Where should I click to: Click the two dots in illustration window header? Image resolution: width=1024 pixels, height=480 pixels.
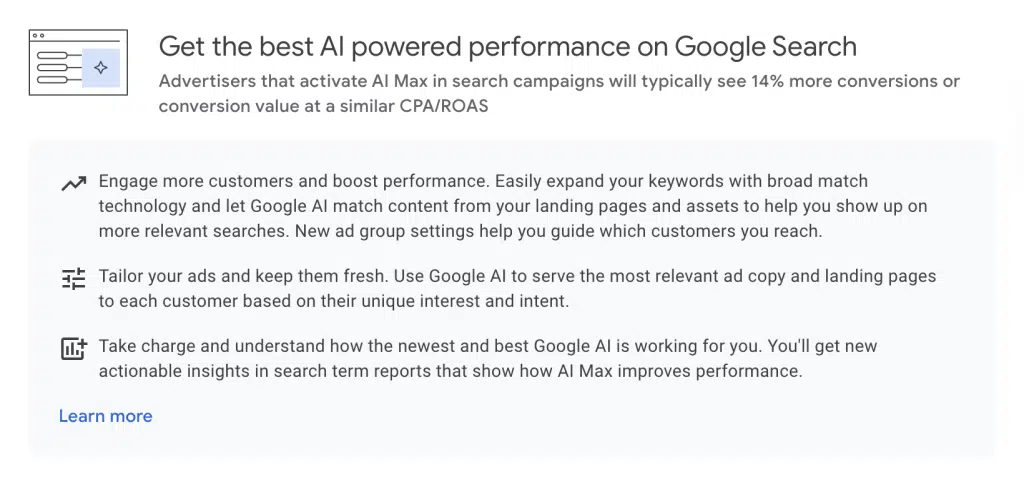(x=38, y=35)
